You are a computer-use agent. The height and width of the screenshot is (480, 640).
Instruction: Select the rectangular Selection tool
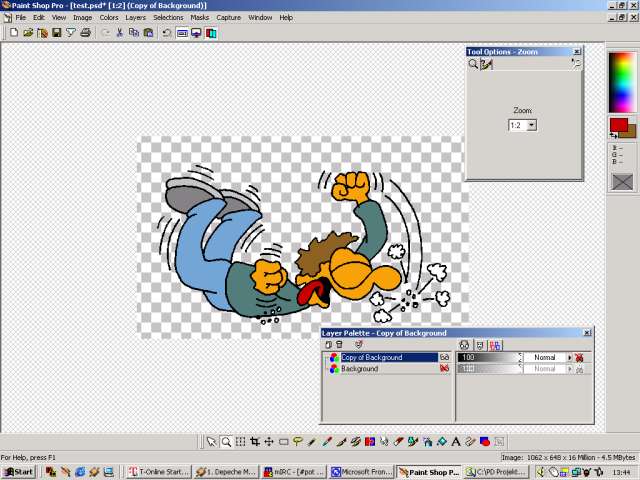(x=284, y=442)
